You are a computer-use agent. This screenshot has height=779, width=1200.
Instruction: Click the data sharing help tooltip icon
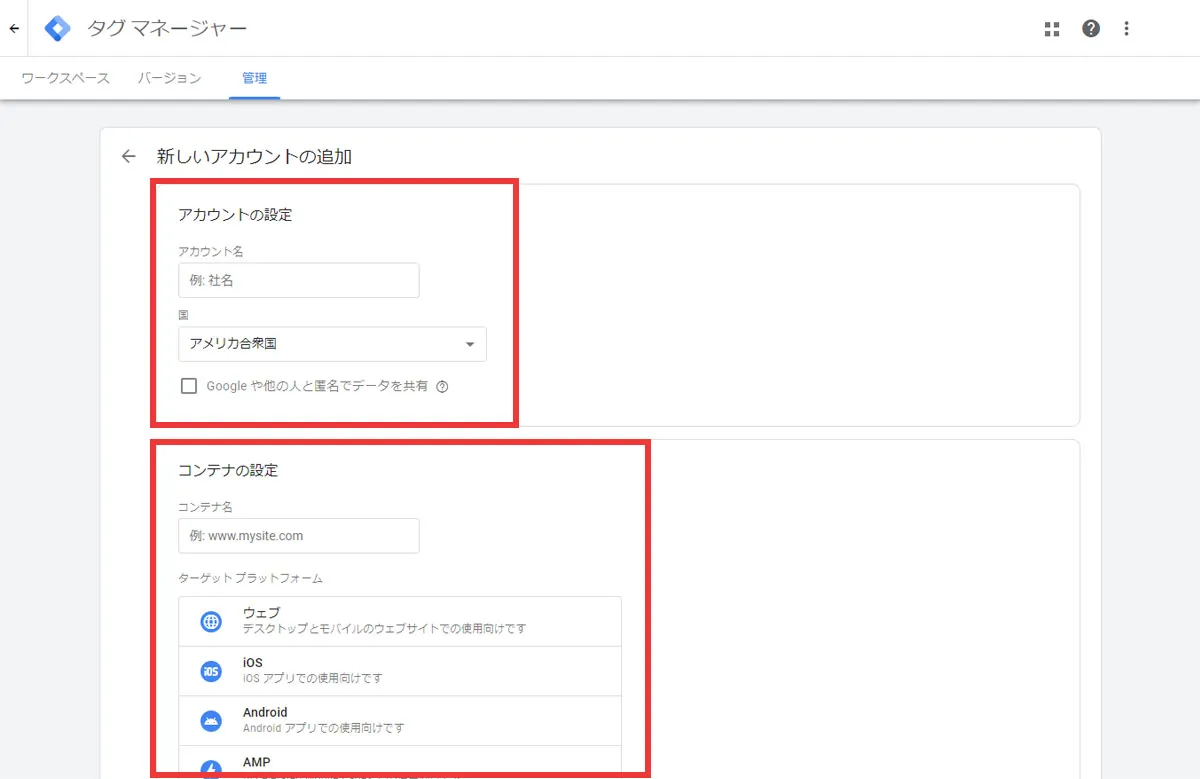click(442, 385)
